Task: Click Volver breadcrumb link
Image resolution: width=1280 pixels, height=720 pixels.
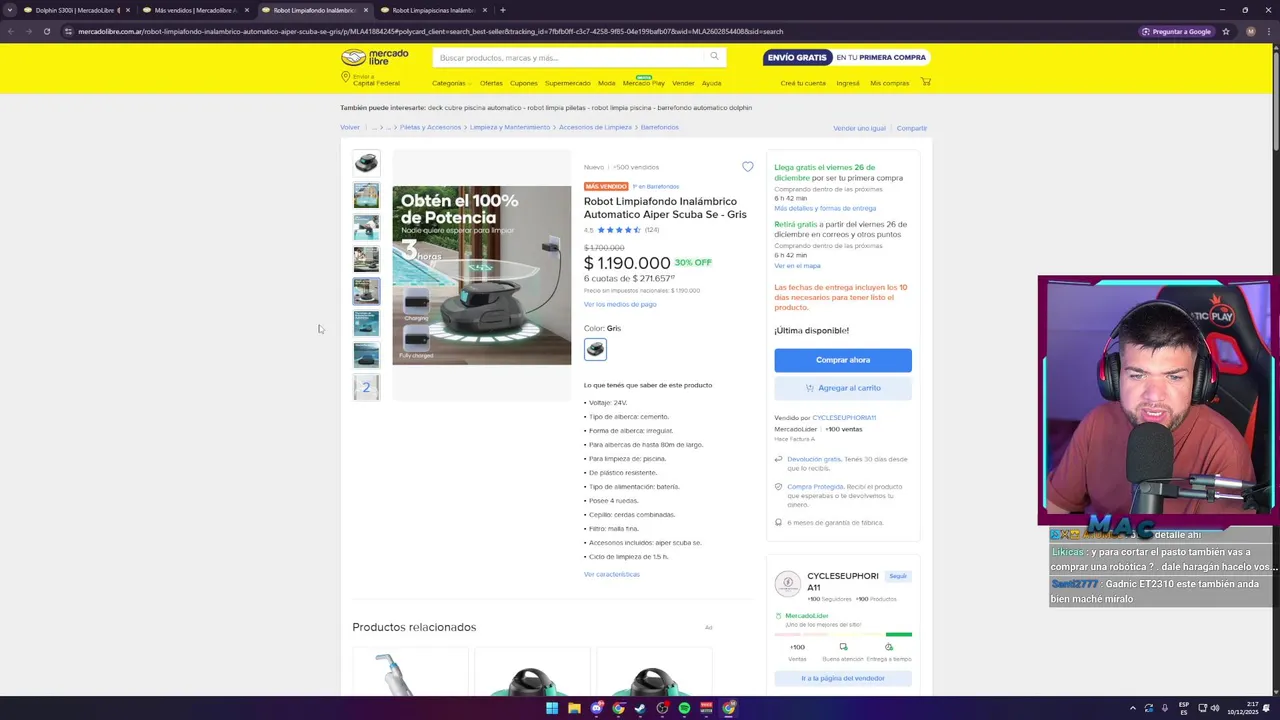Action: pos(350,127)
